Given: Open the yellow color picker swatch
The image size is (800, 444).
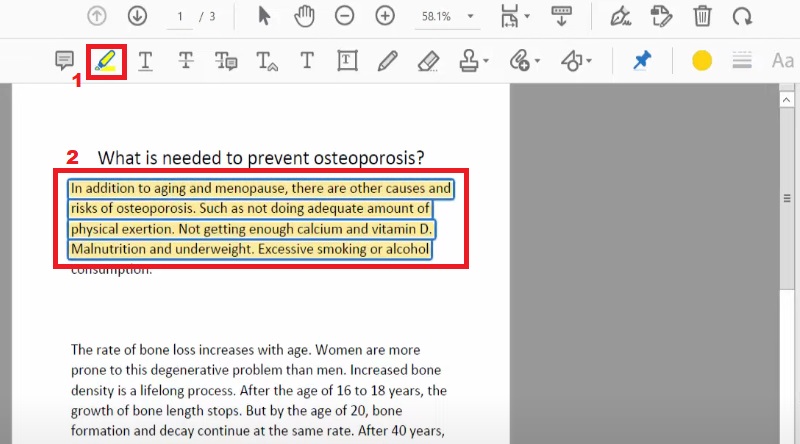Looking at the screenshot, I should (x=702, y=61).
